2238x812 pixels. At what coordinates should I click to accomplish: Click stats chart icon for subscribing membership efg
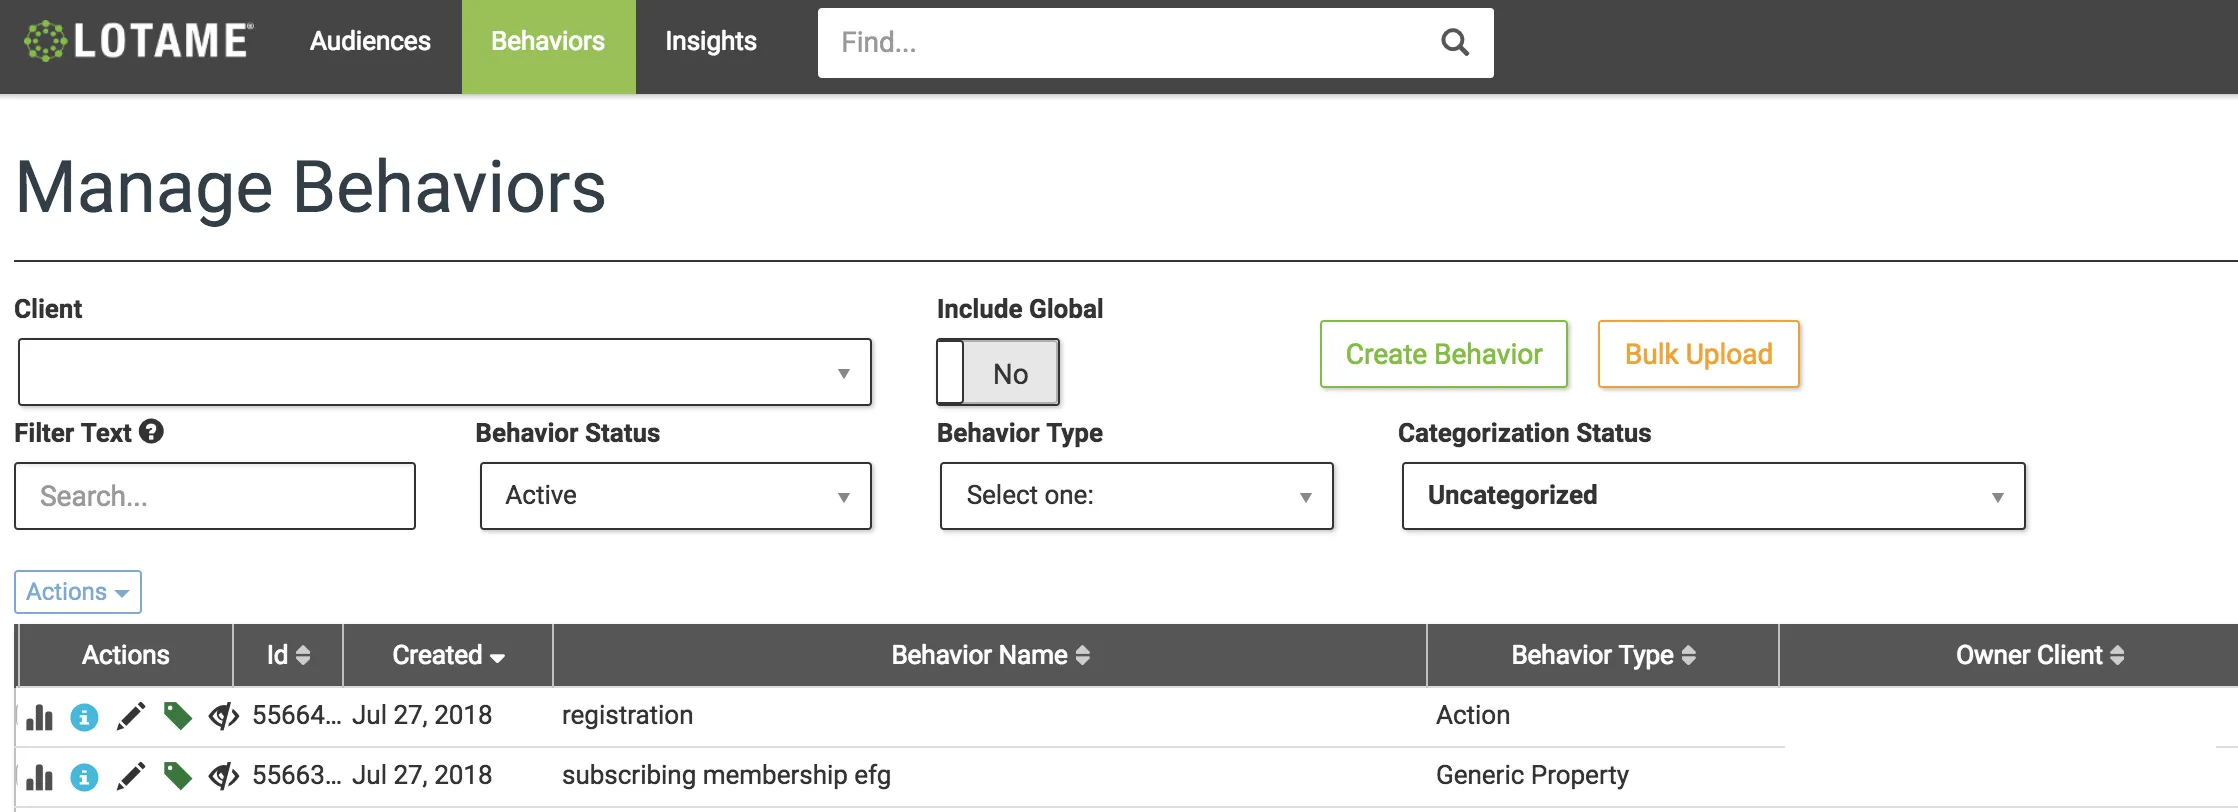[40, 777]
